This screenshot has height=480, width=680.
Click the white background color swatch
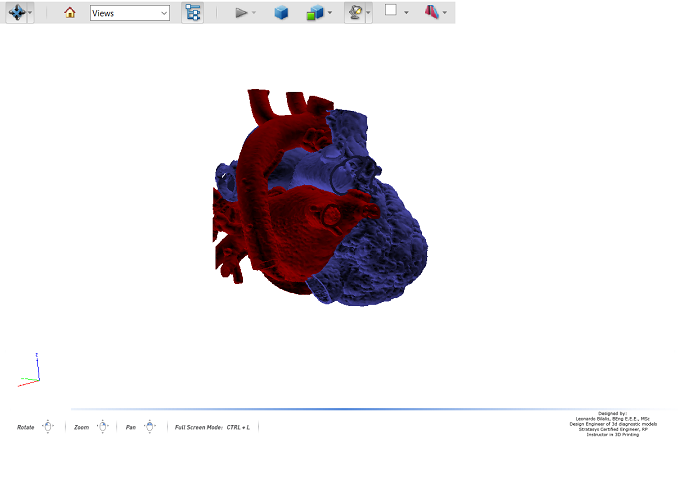click(x=391, y=10)
